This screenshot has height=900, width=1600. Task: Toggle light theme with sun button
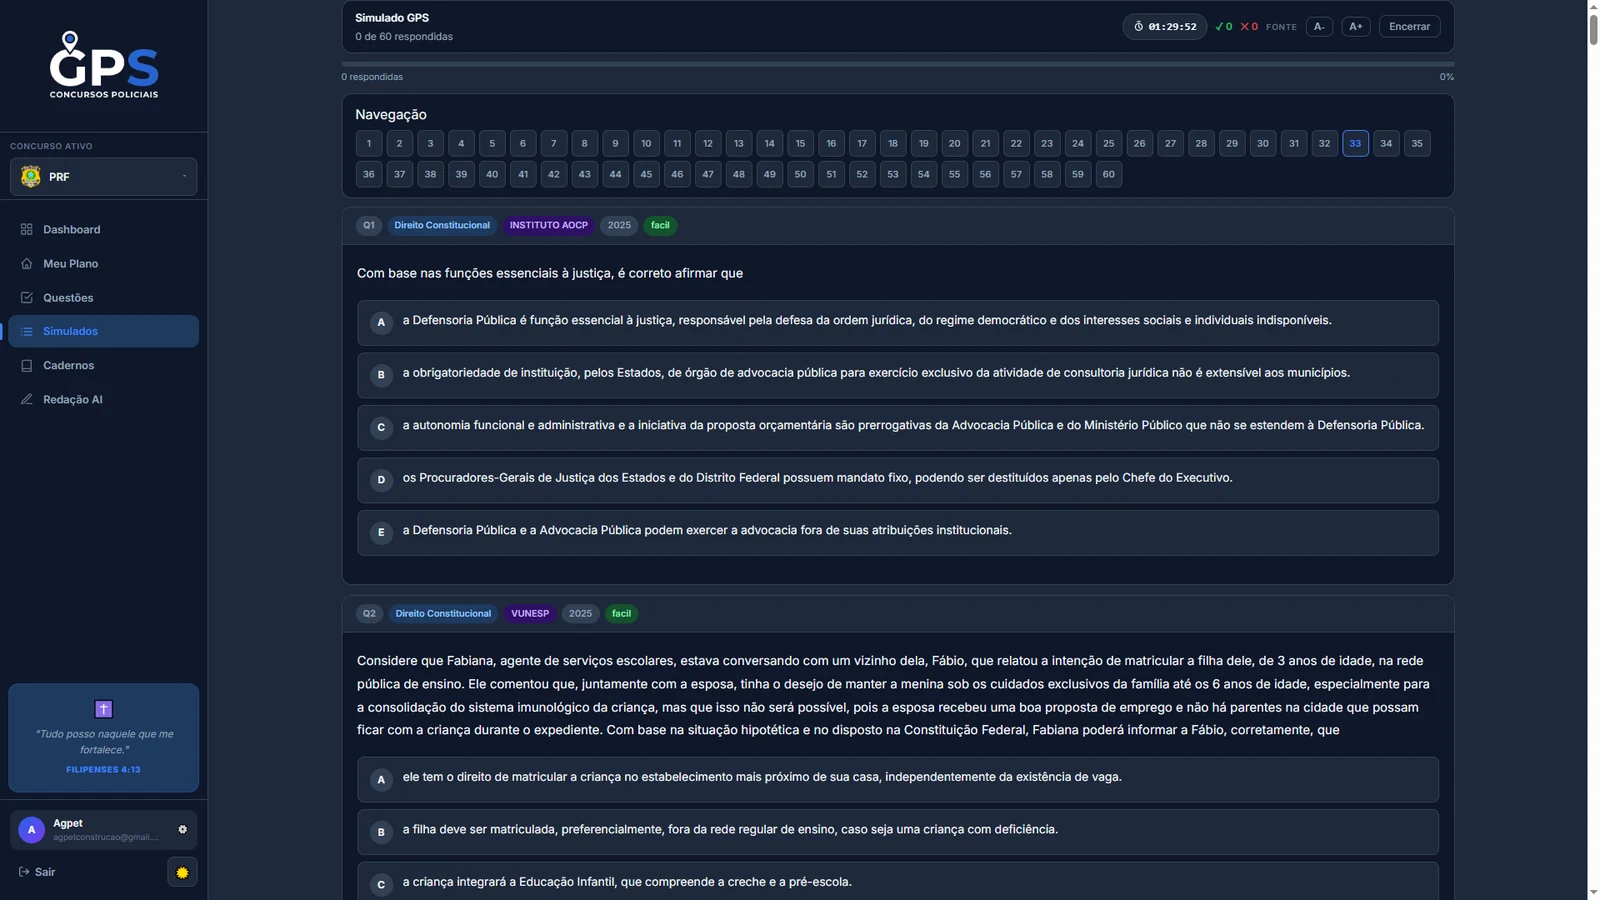[182, 872]
